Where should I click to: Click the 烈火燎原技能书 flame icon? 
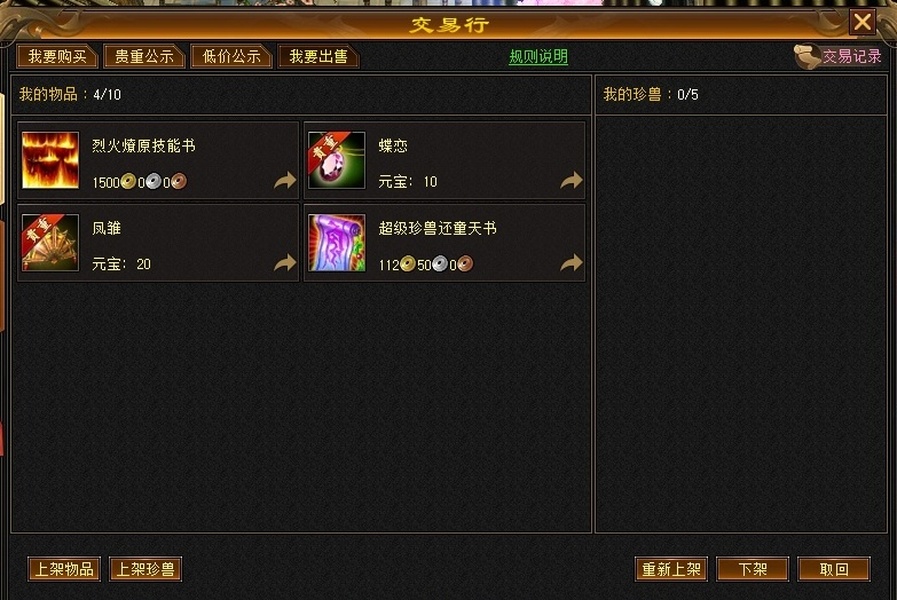50,160
